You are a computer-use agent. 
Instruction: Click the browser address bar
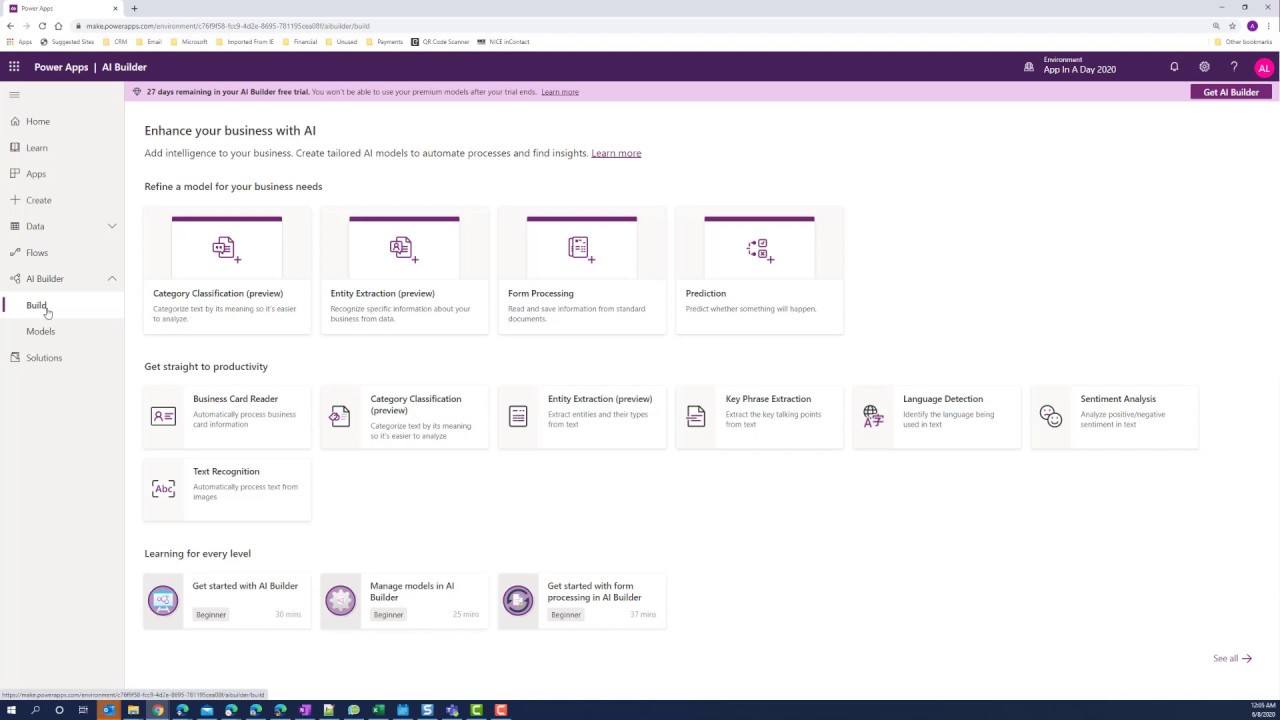(x=640, y=26)
